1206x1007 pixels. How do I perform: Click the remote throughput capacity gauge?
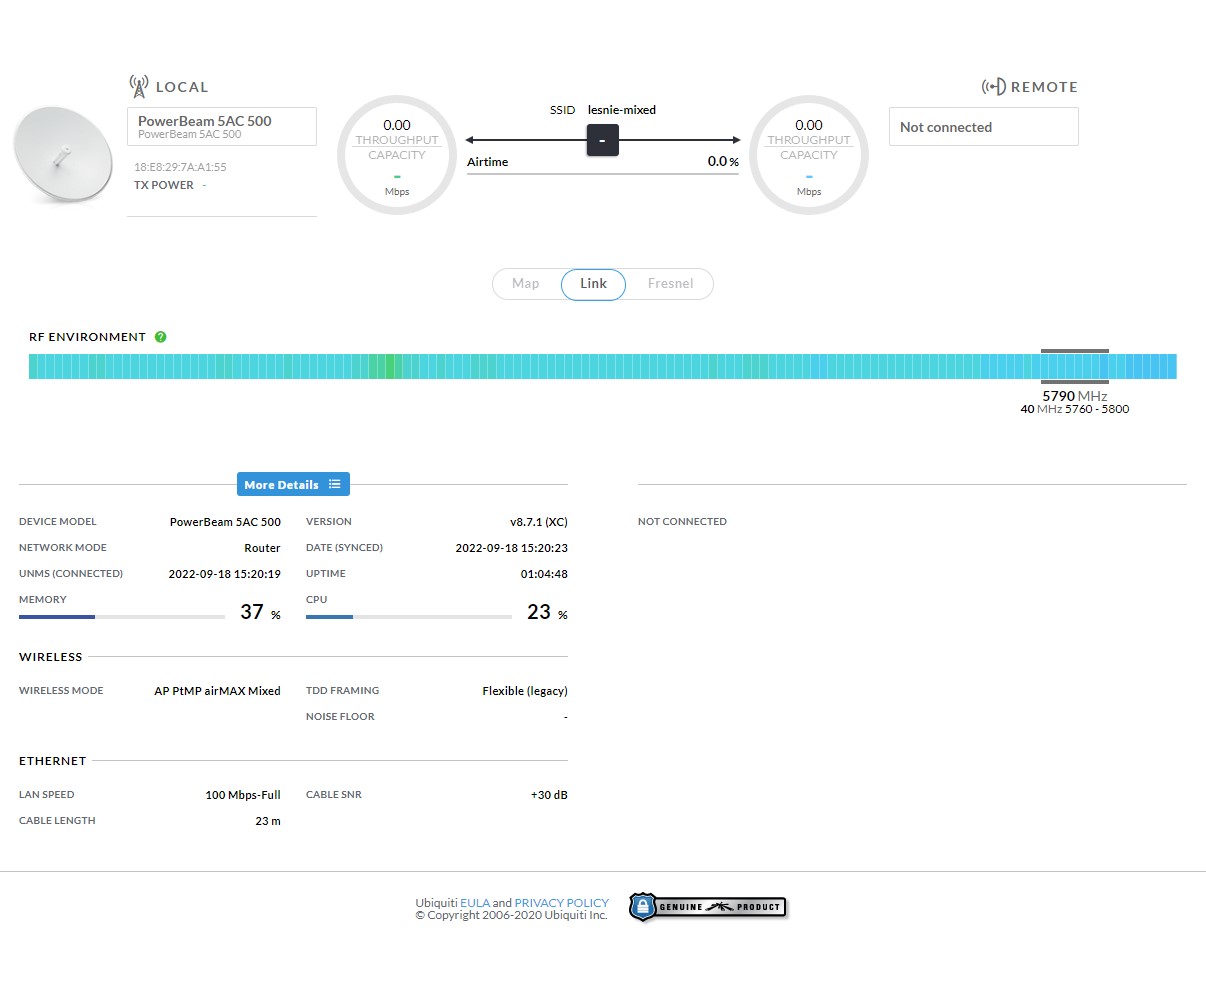click(x=809, y=155)
